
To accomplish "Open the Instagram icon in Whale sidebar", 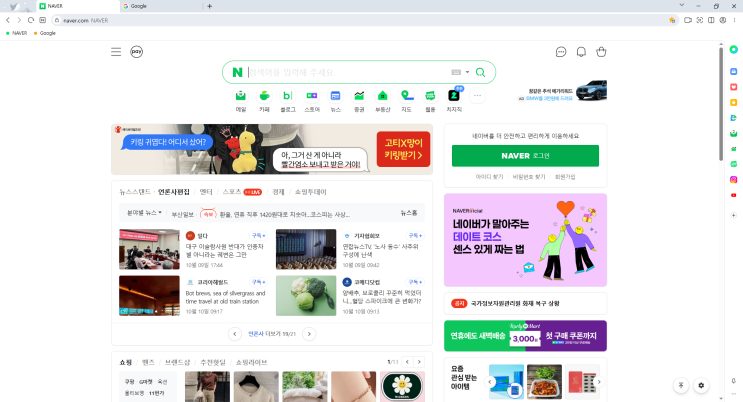I will [734, 180].
